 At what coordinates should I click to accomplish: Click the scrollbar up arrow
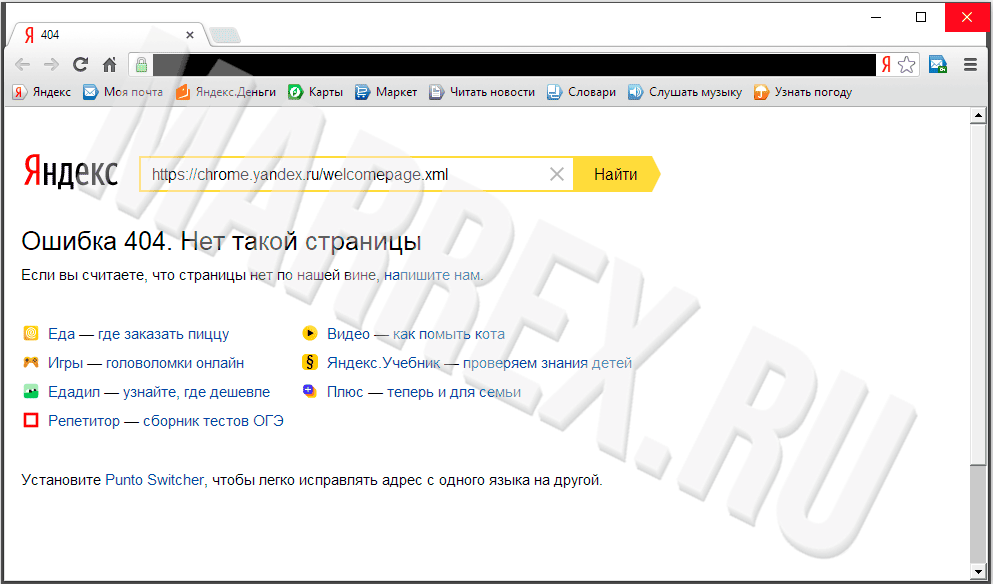[x=978, y=116]
